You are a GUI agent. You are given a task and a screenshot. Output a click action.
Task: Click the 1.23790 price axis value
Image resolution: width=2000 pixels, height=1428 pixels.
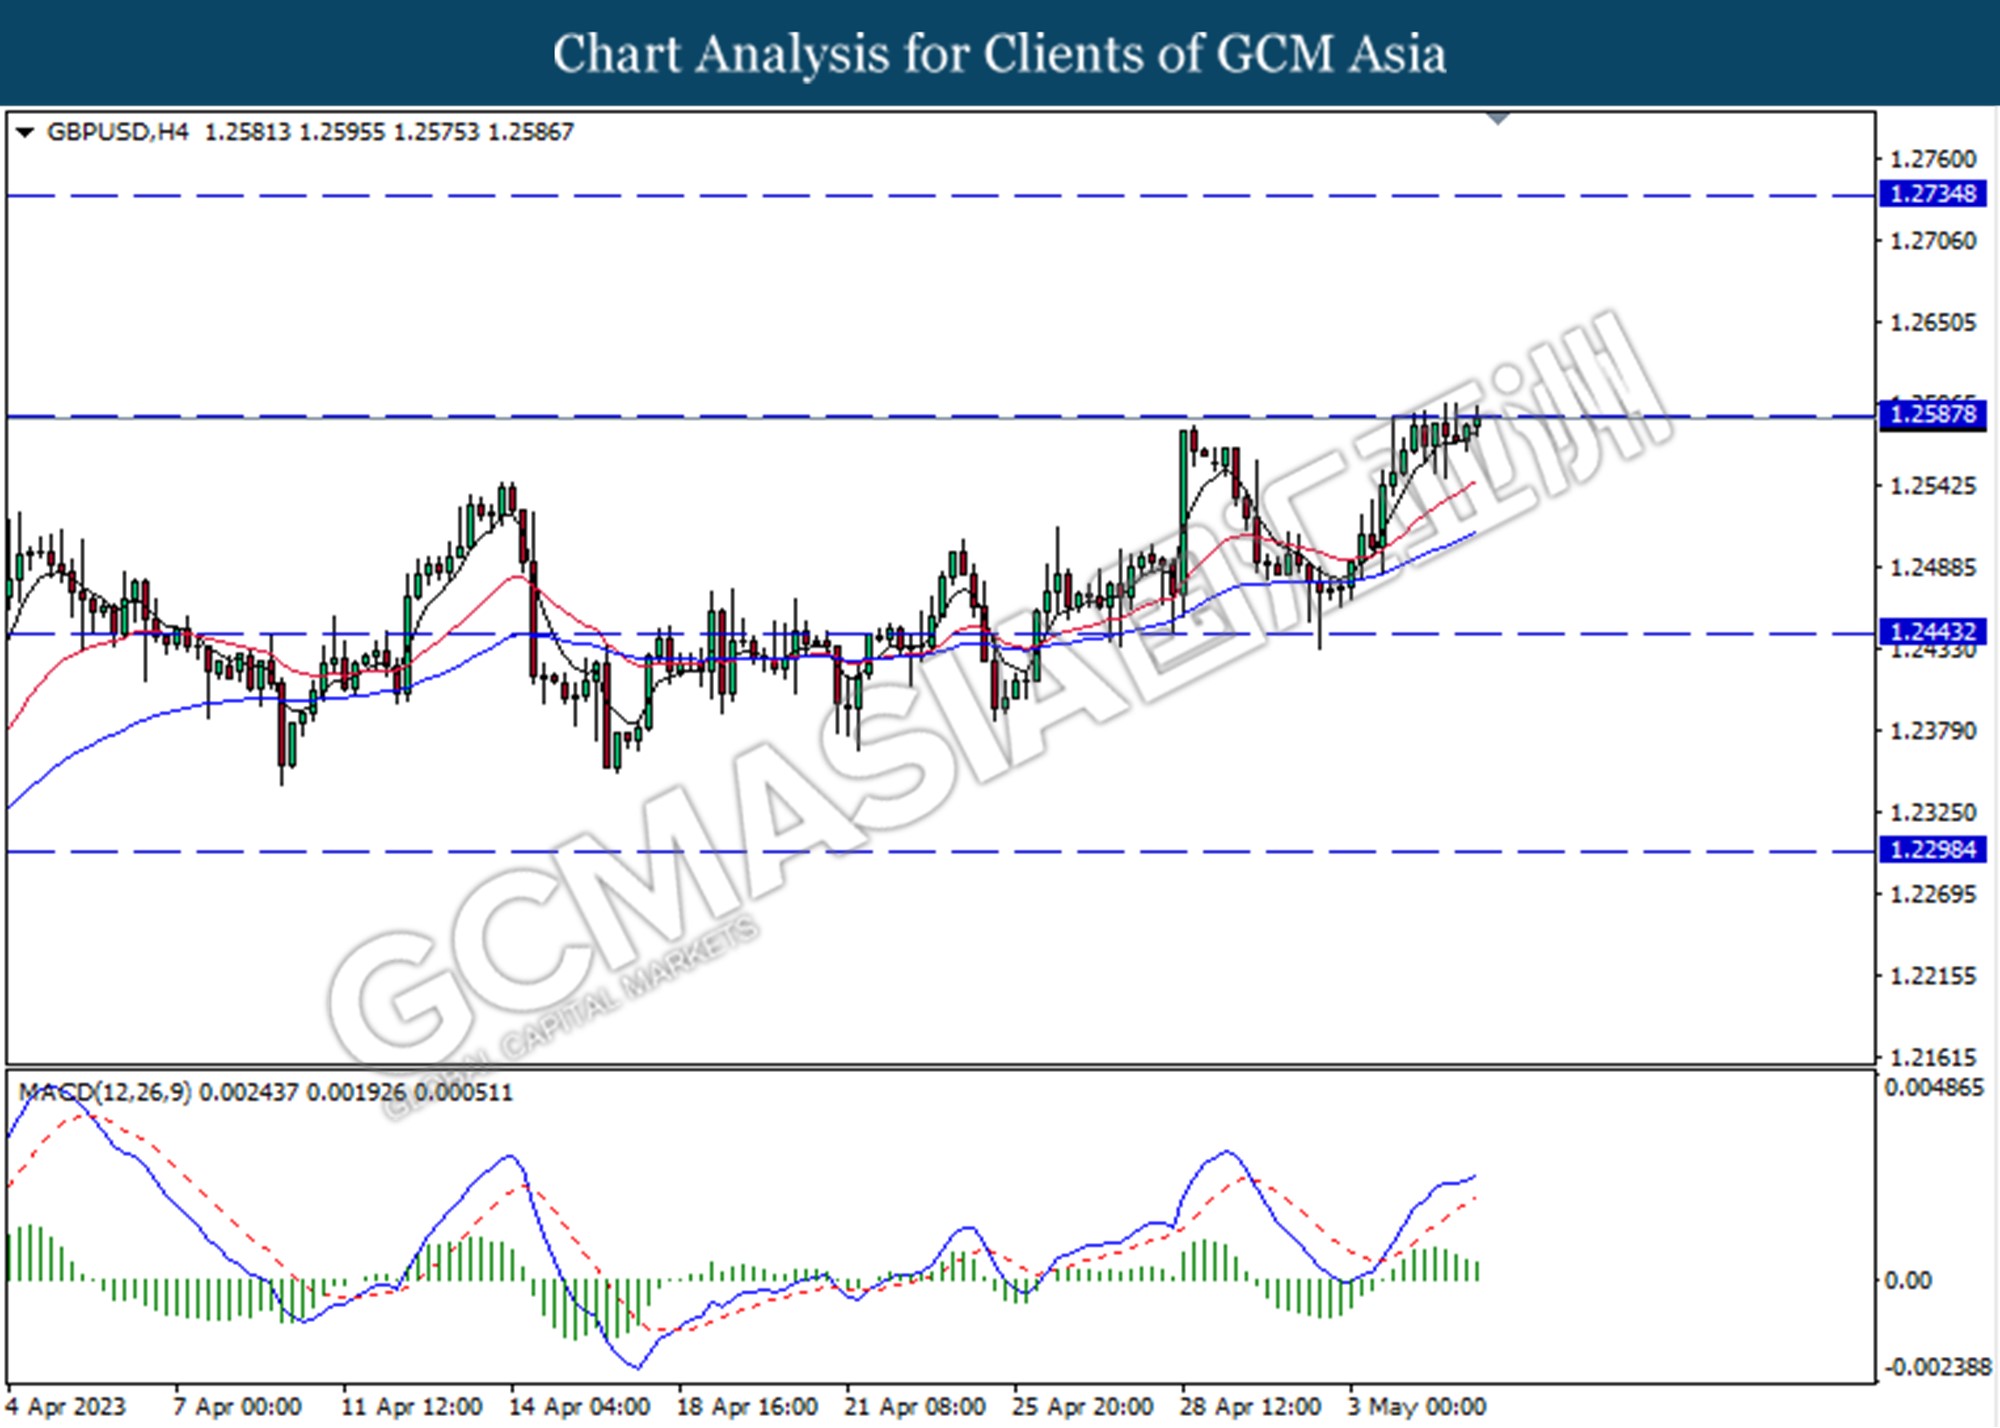pos(1932,731)
